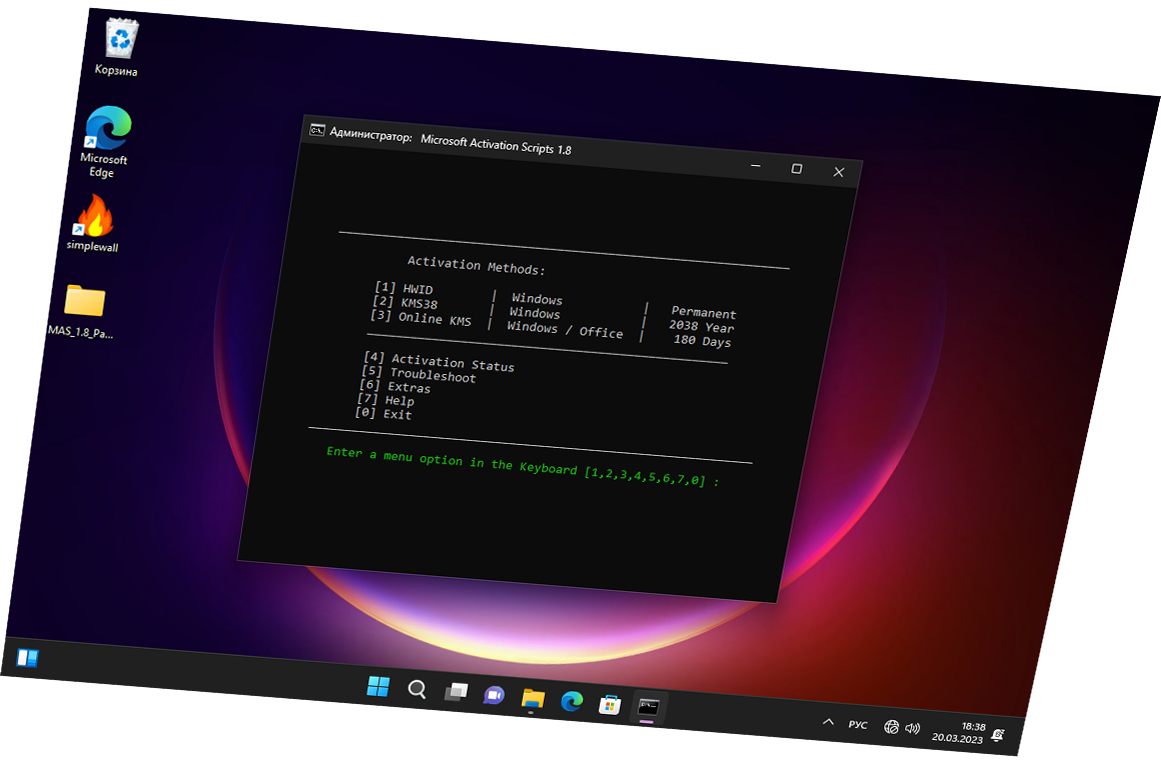Viewport: 1161px width, 768px height.
Task: Click the '180 Days' text
Action: (x=702, y=341)
